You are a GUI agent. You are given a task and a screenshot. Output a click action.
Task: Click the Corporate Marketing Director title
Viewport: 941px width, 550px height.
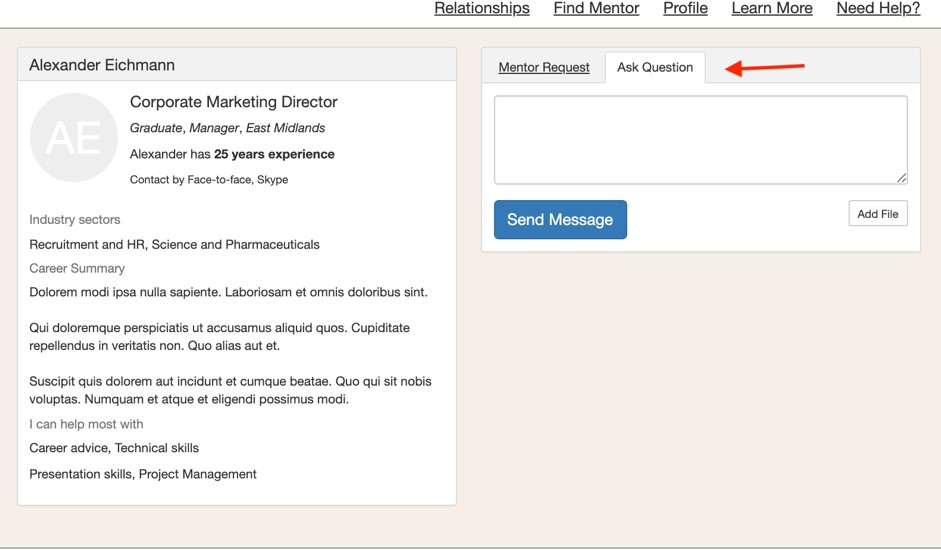[234, 102]
